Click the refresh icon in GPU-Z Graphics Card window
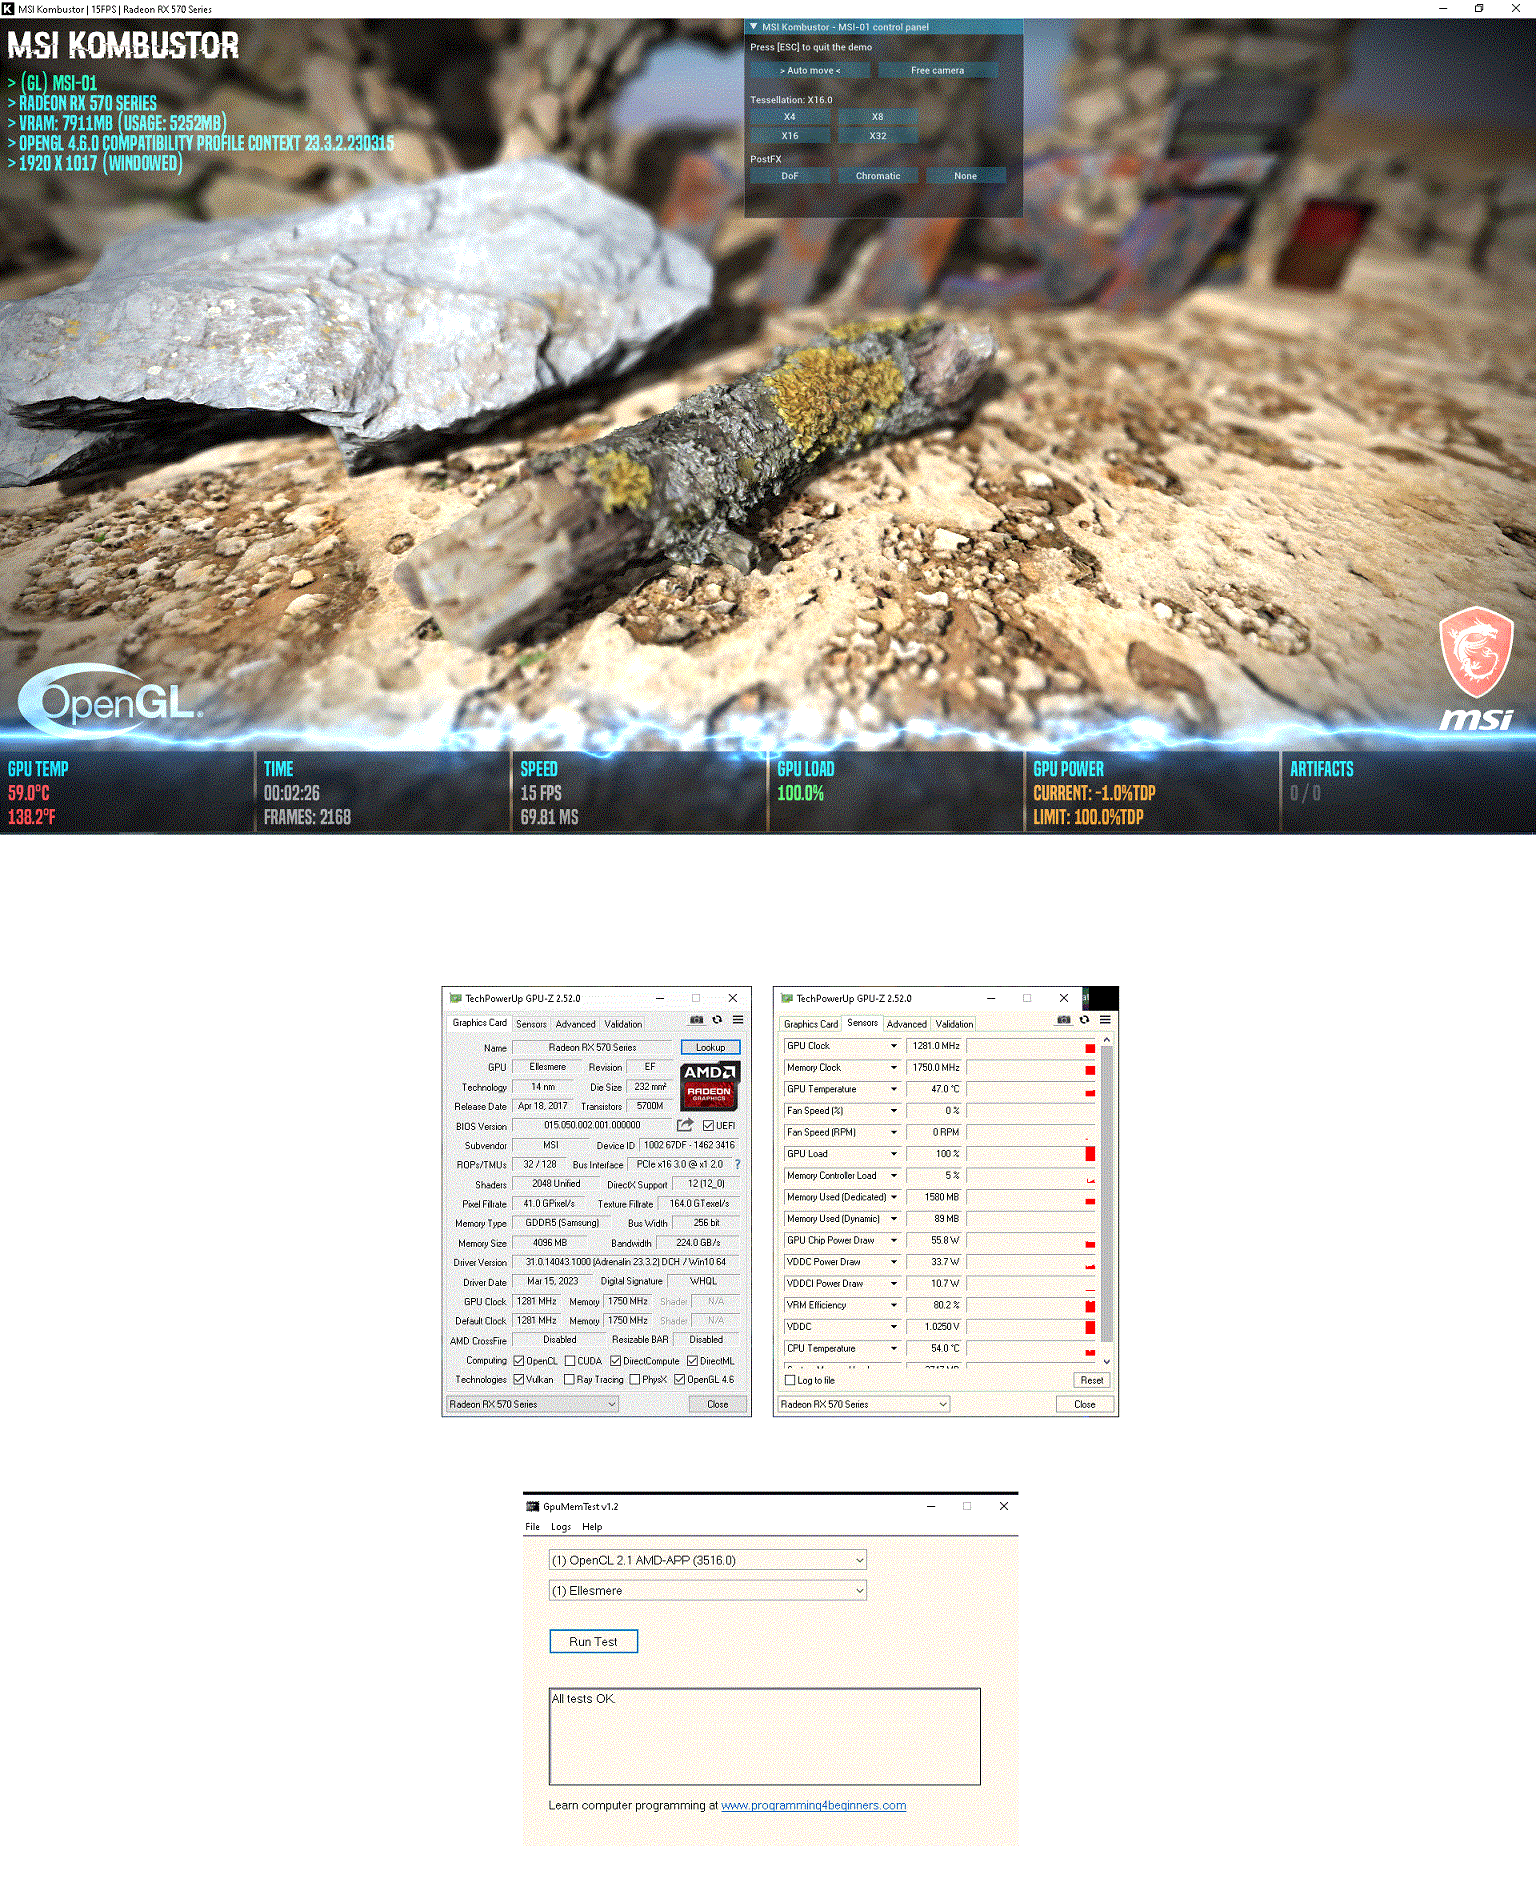The width and height of the screenshot is (1536, 1879). click(717, 1020)
